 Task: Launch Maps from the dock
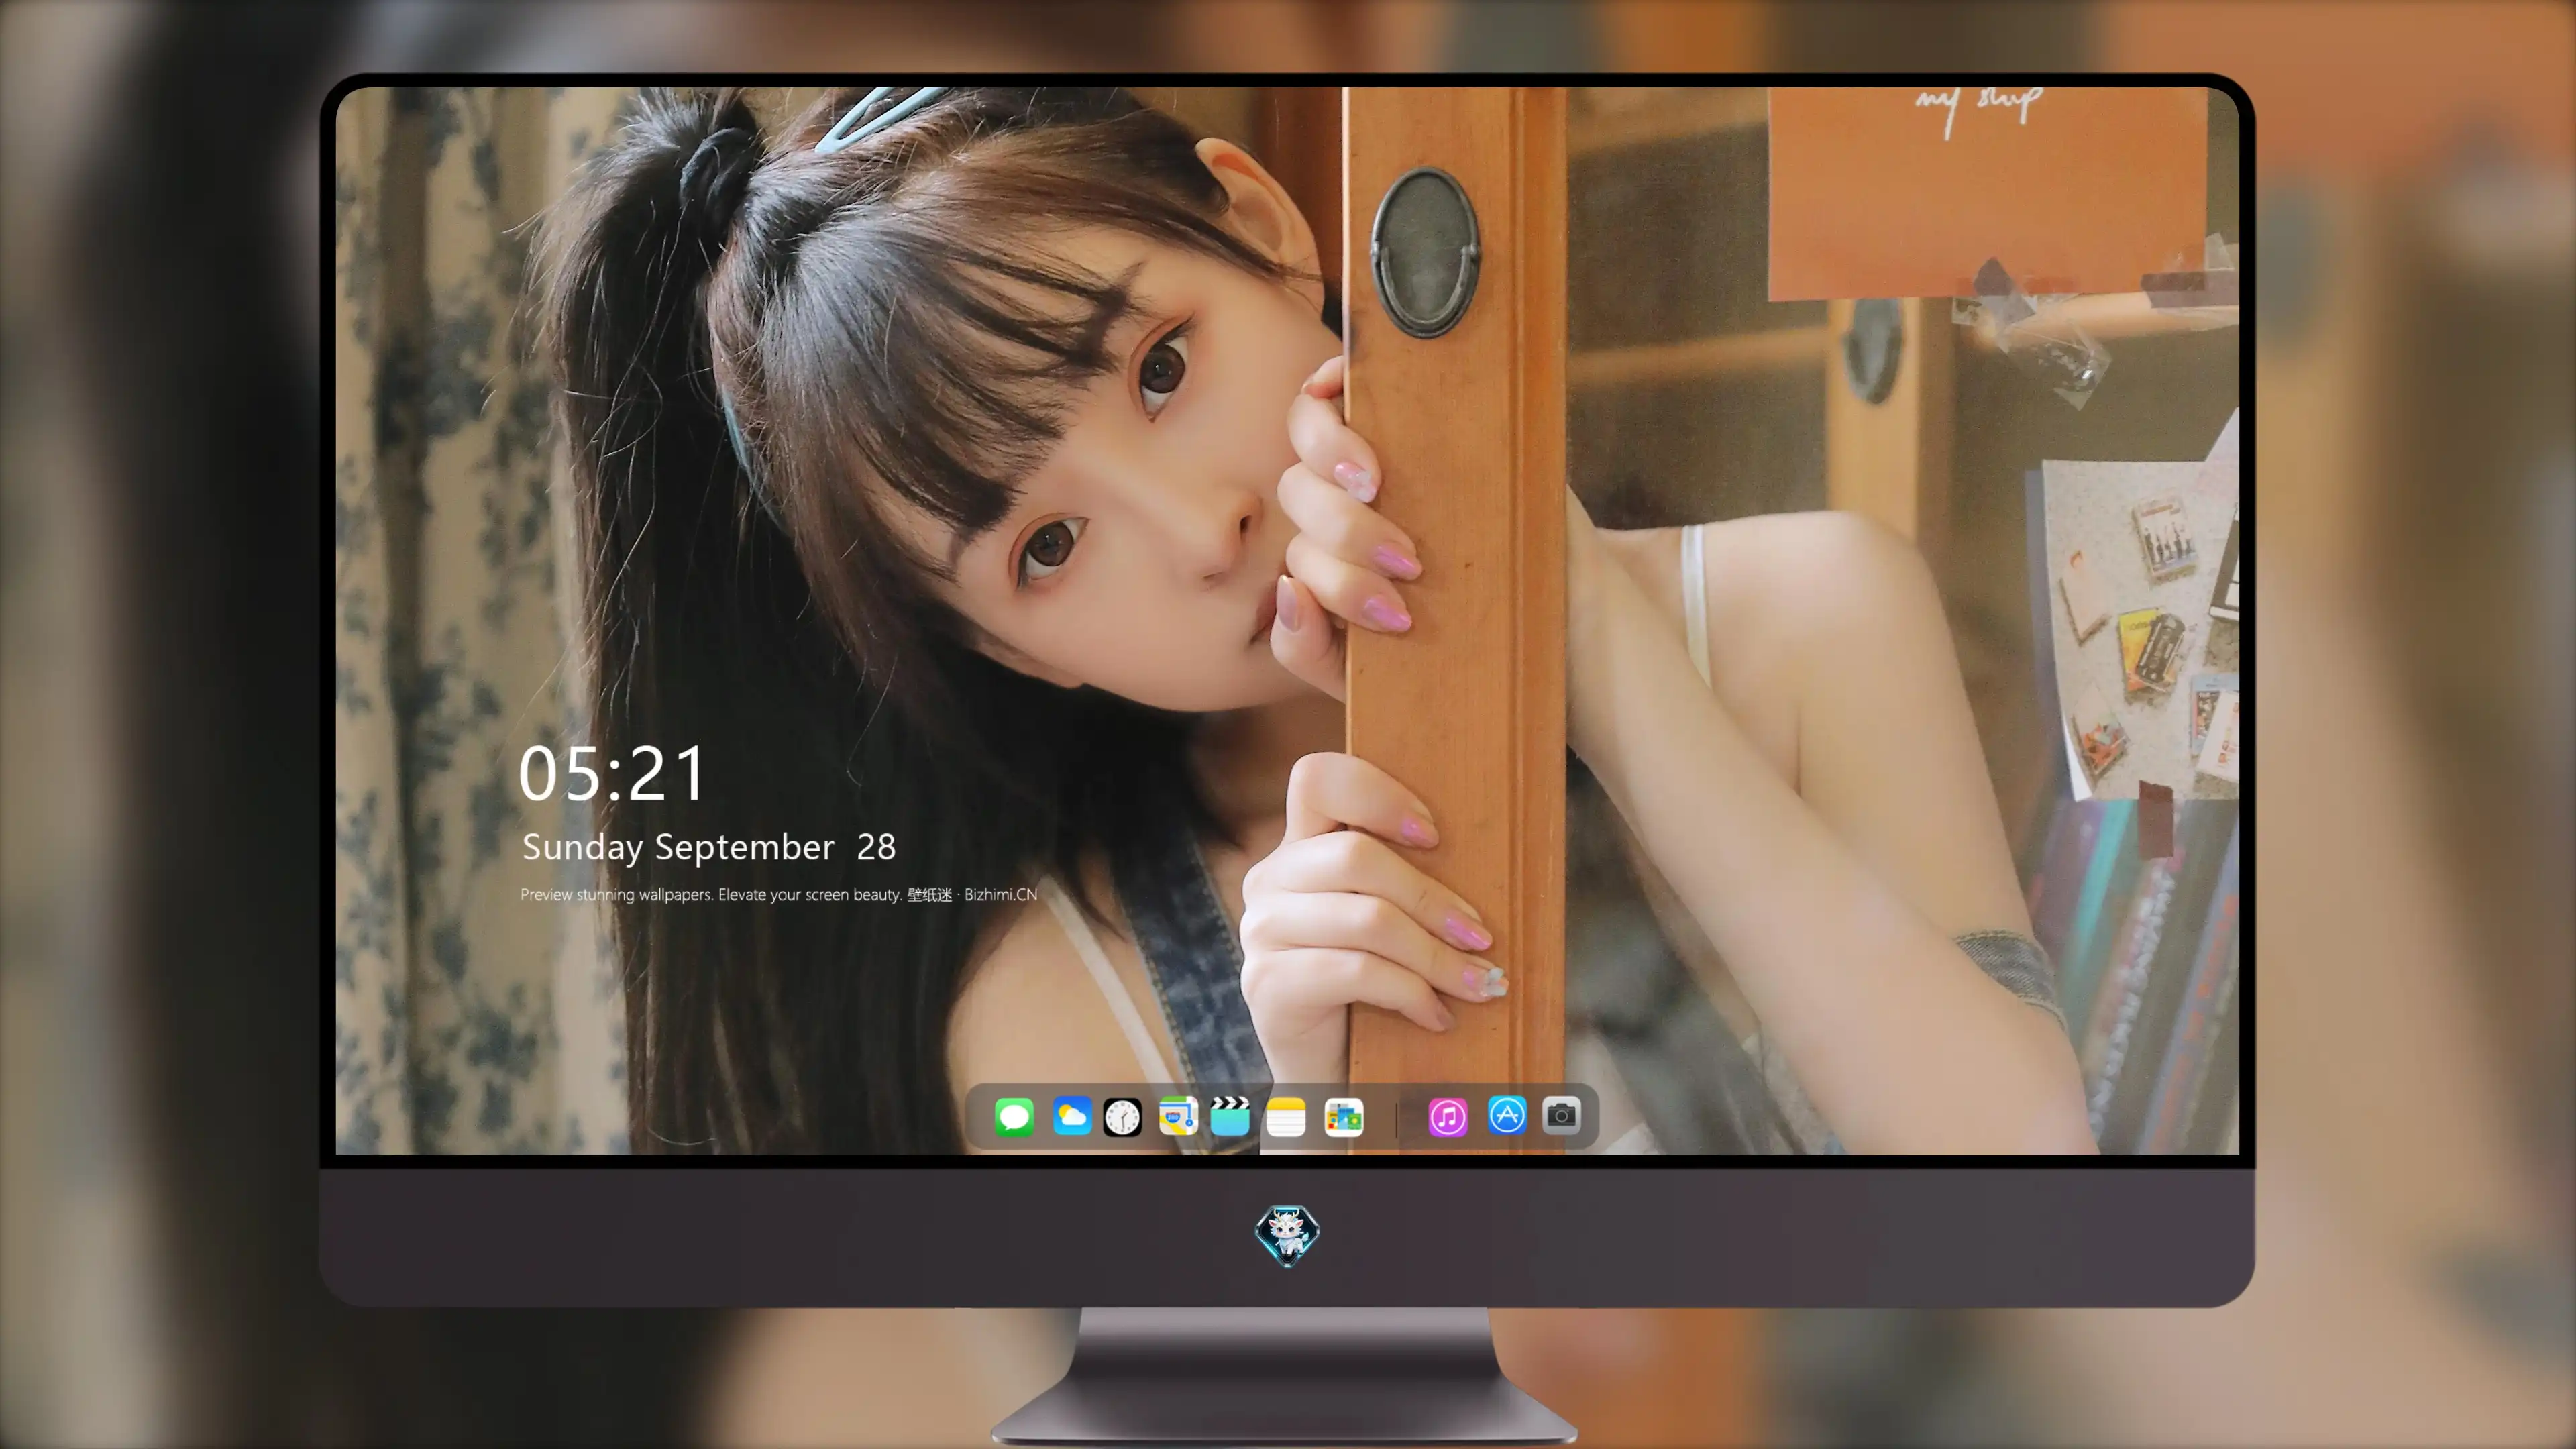coord(1178,1116)
